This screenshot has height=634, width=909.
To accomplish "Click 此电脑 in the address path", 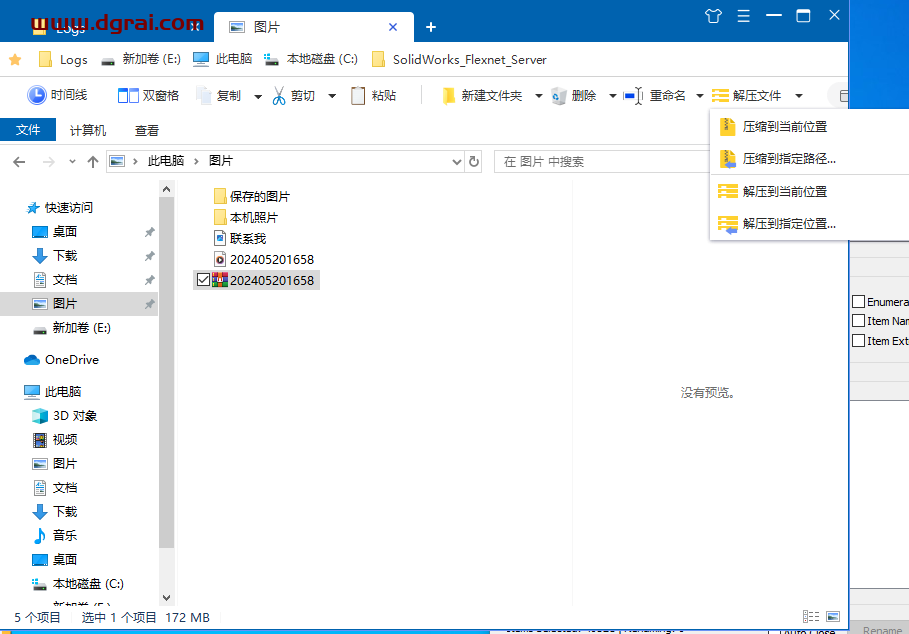I will pyautogui.click(x=166, y=161).
